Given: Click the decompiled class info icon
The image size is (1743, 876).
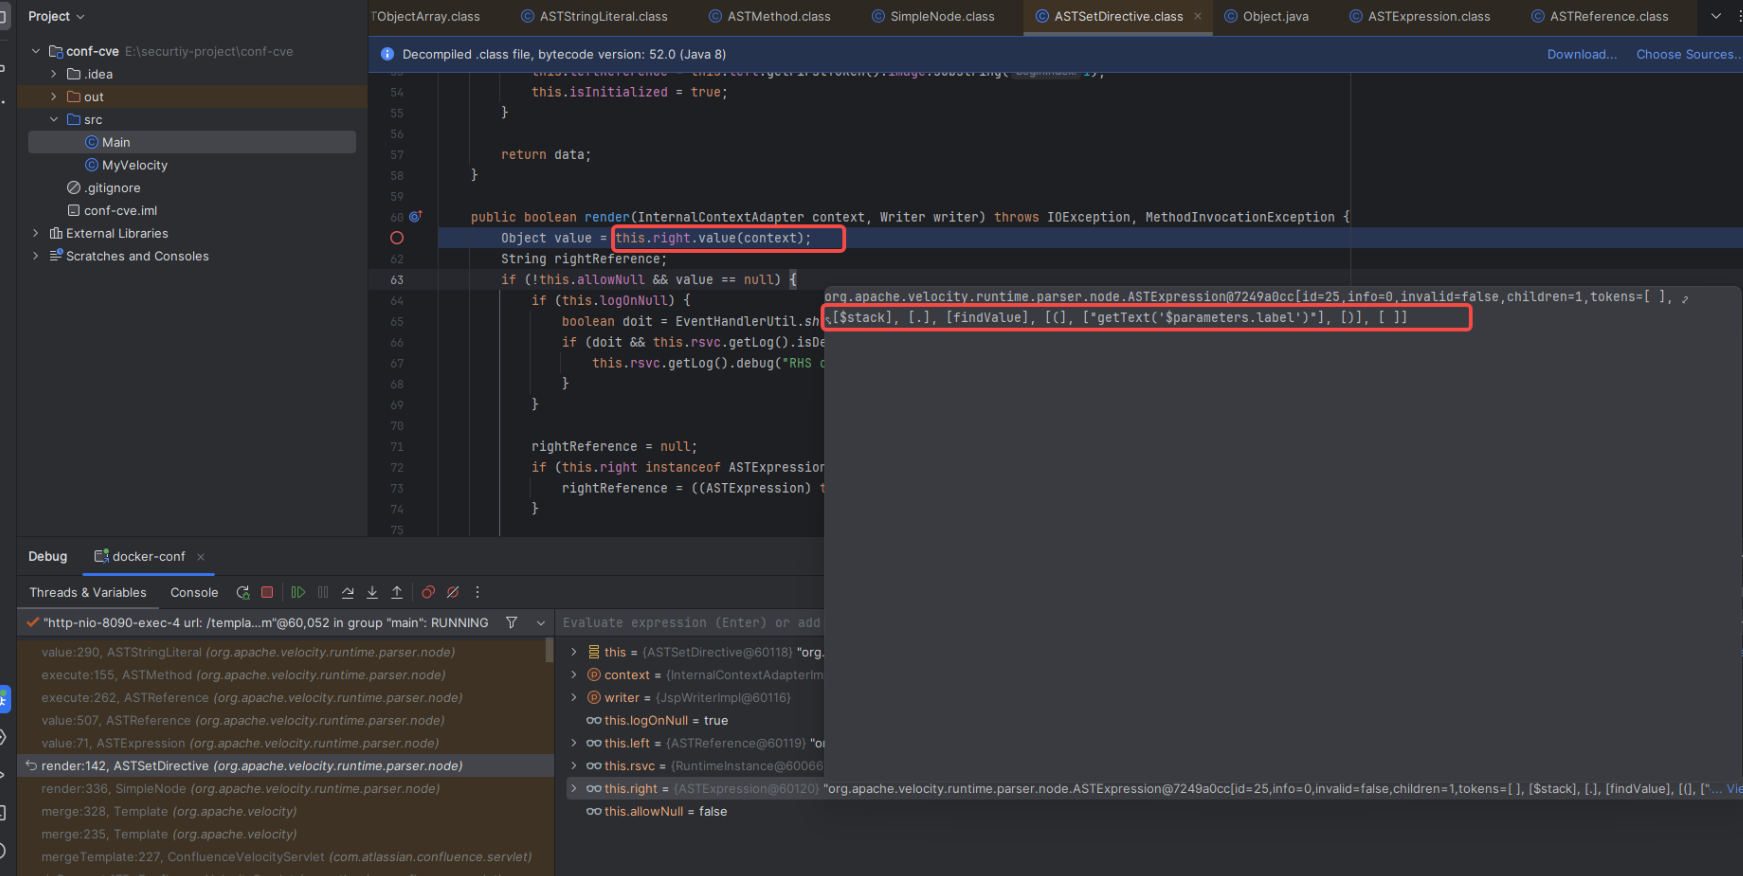Looking at the screenshot, I should pos(387,54).
